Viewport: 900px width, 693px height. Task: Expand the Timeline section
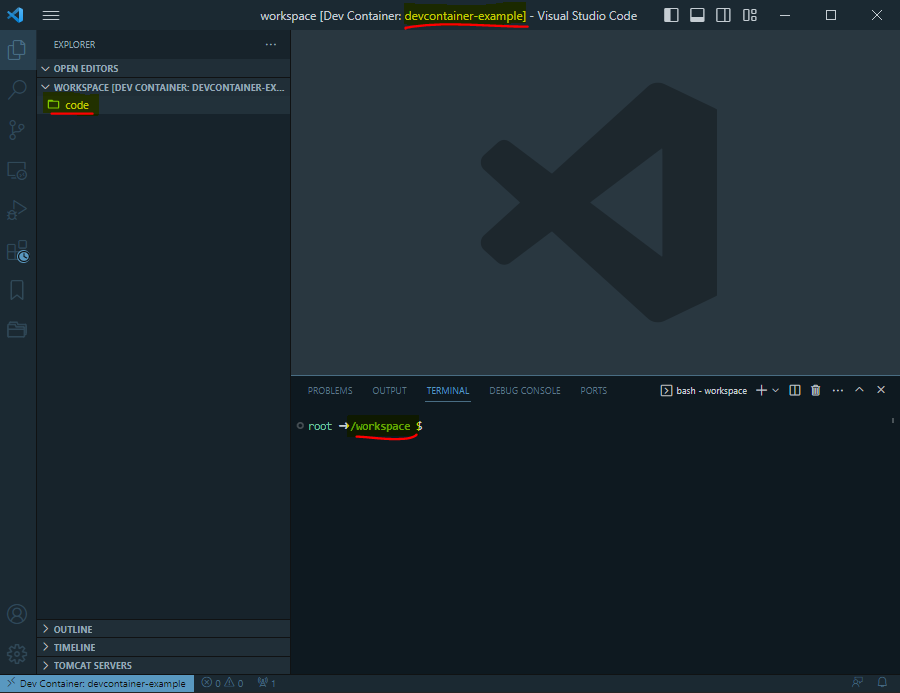(x=164, y=647)
